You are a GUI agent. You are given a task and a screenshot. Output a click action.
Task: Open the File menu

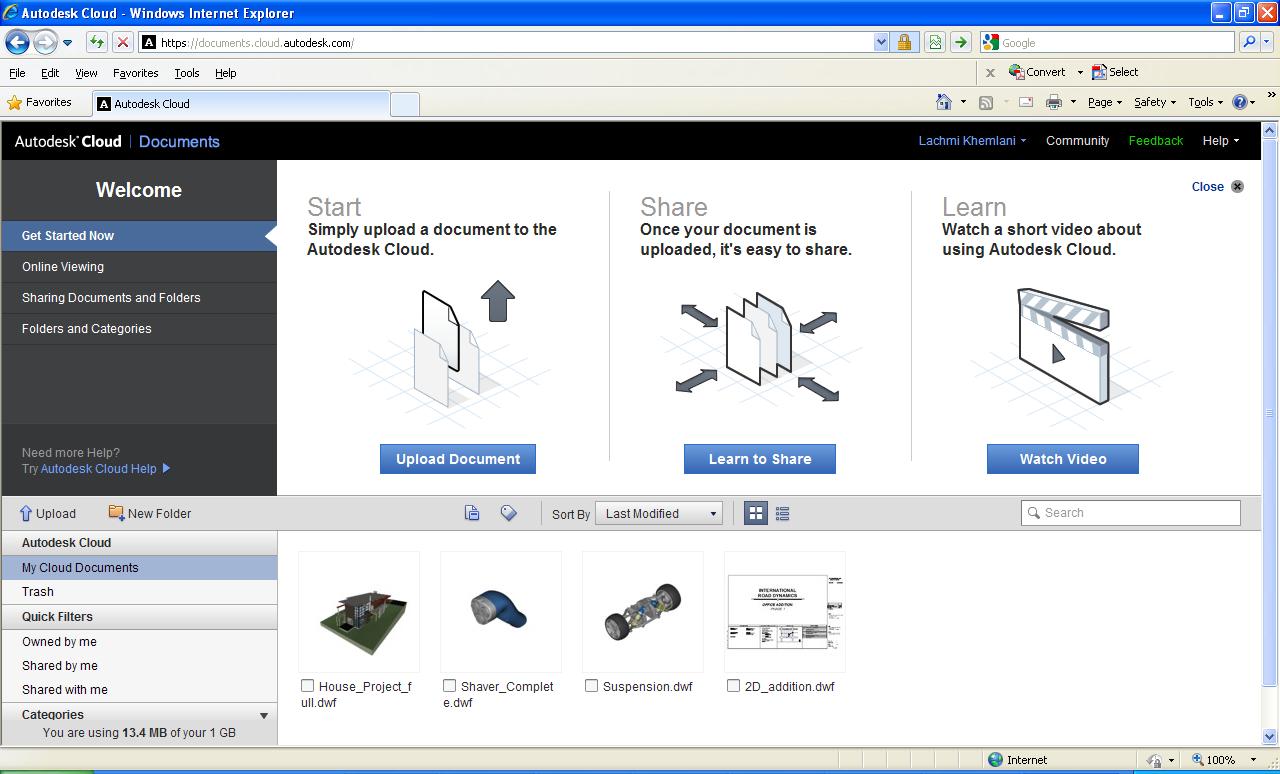(x=17, y=73)
